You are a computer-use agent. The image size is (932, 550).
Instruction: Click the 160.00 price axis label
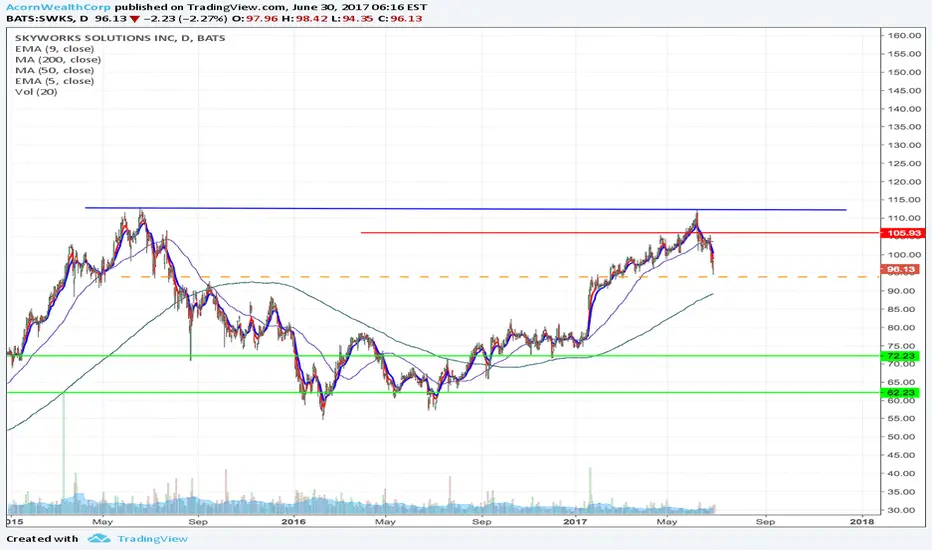point(904,36)
